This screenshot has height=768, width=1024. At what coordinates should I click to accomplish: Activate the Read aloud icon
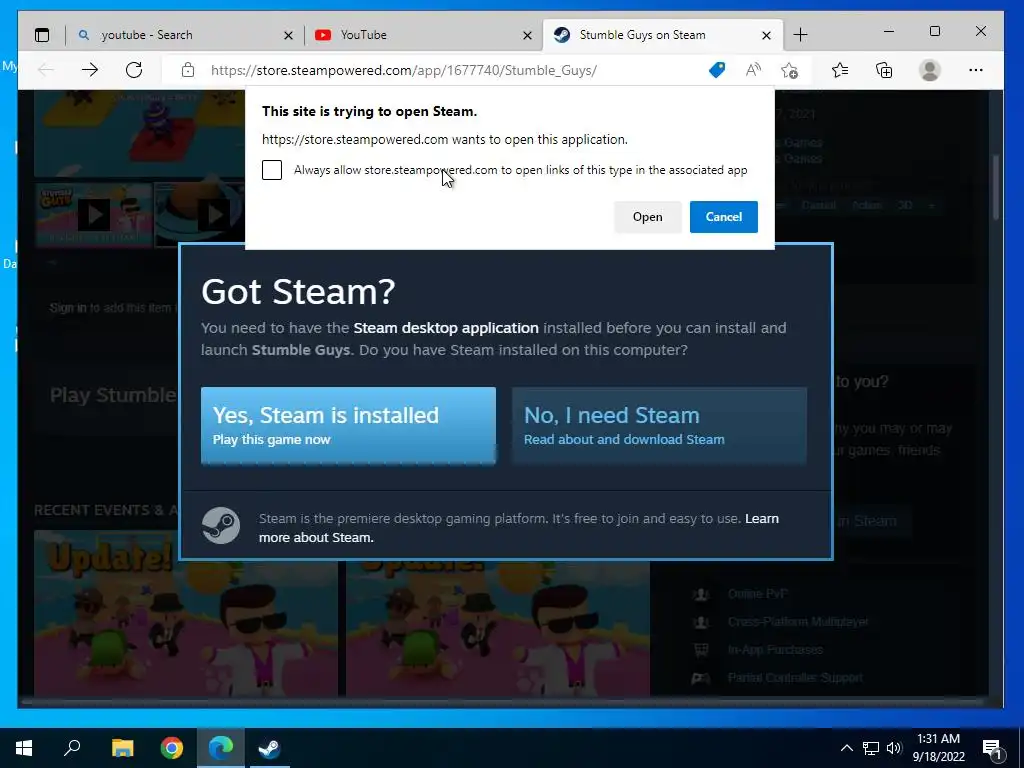[x=753, y=70]
